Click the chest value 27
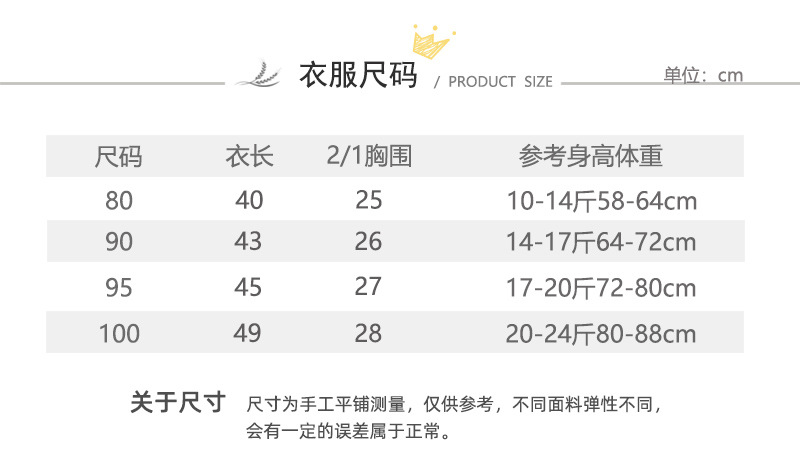Viewport: 800px width, 464px height. pyautogui.click(x=369, y=287)
